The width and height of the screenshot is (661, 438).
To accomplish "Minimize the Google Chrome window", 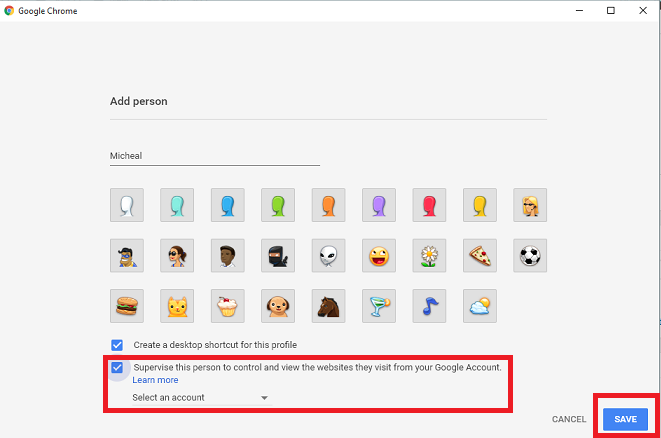I will point(580,11).
